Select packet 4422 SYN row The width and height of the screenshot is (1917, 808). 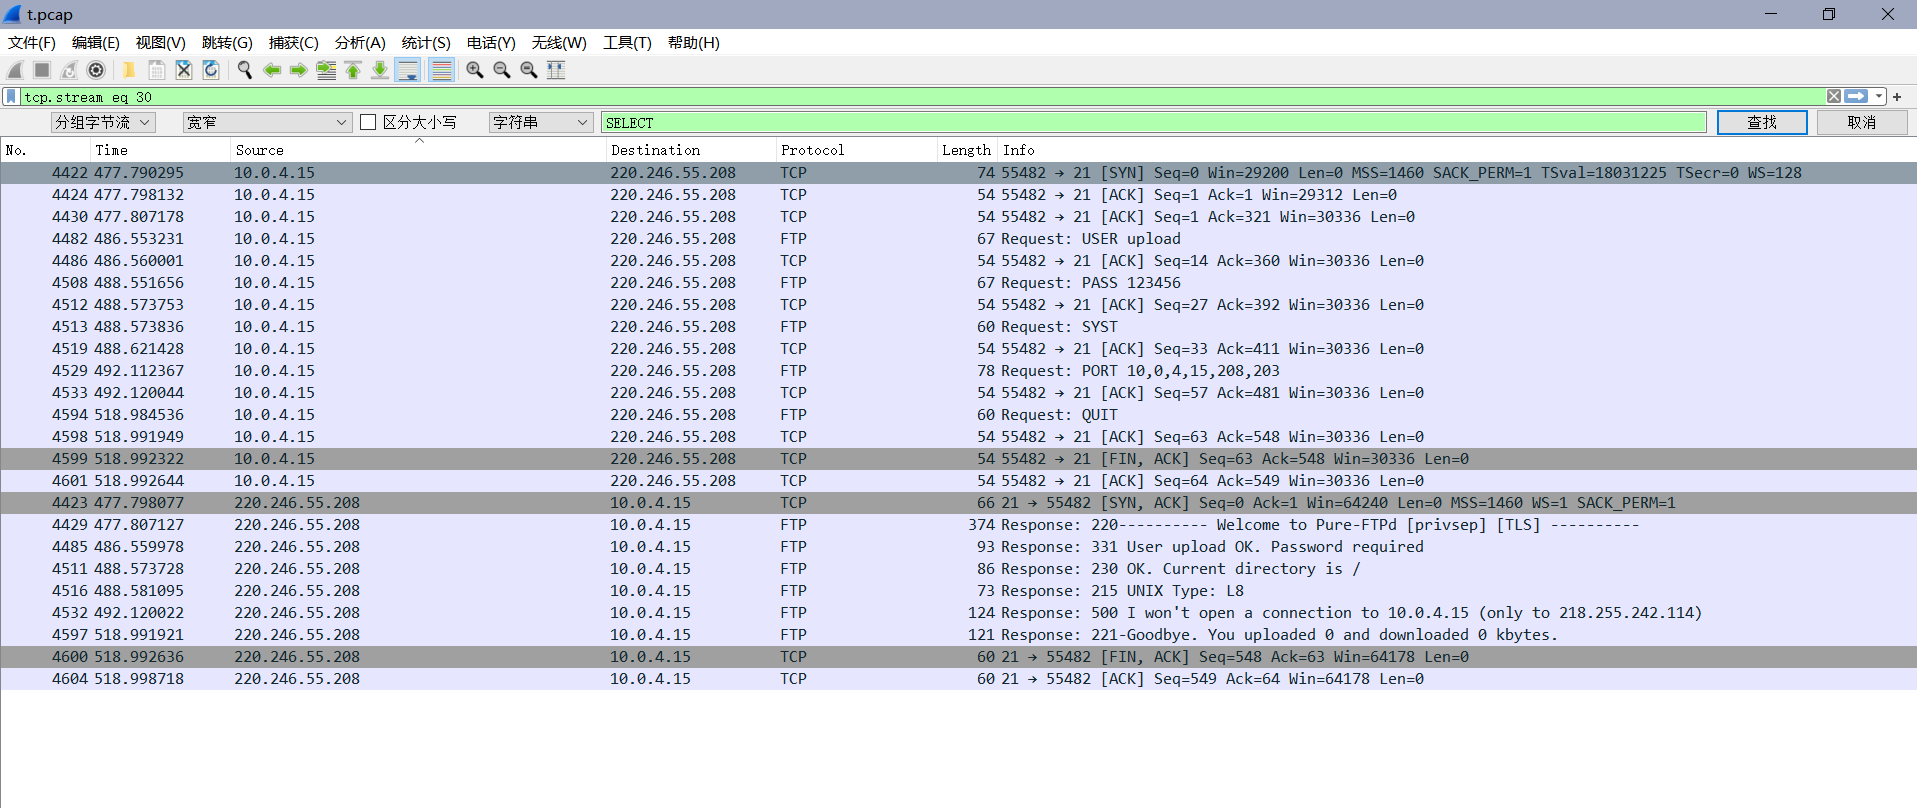pos(958,173)
